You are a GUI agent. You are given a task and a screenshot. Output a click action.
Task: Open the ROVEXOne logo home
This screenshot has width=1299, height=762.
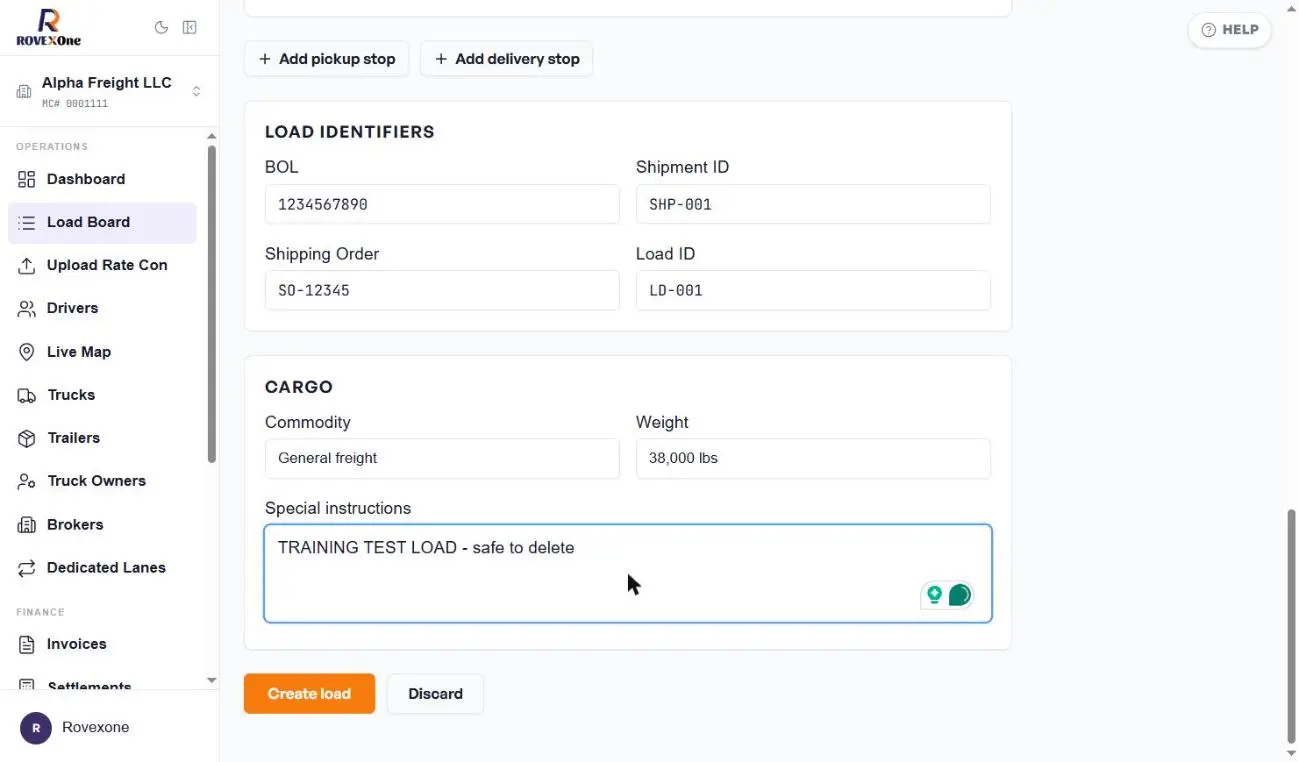point(49,28)
